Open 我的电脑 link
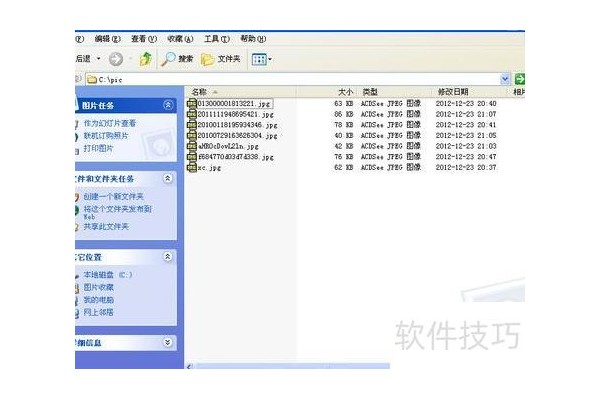 pos(98,300)
